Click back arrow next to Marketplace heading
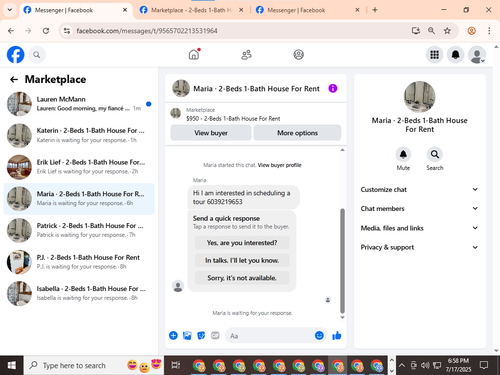 click(x=14, y=79)
